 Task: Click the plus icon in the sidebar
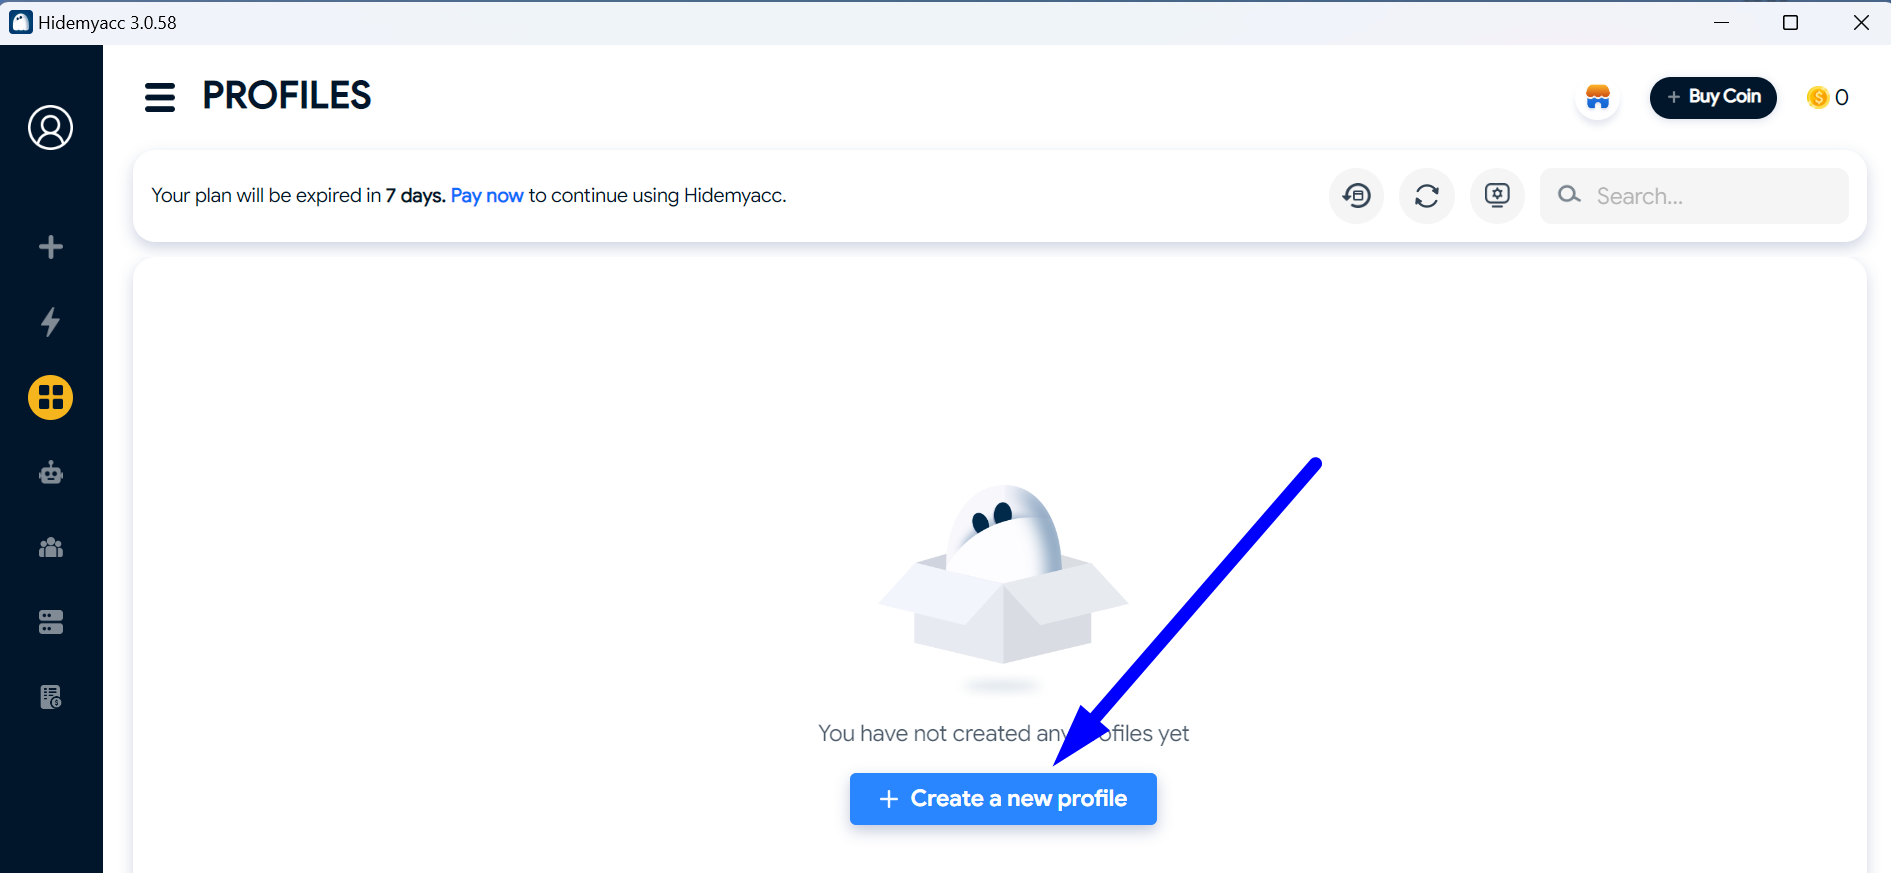[x=51, y=247]
